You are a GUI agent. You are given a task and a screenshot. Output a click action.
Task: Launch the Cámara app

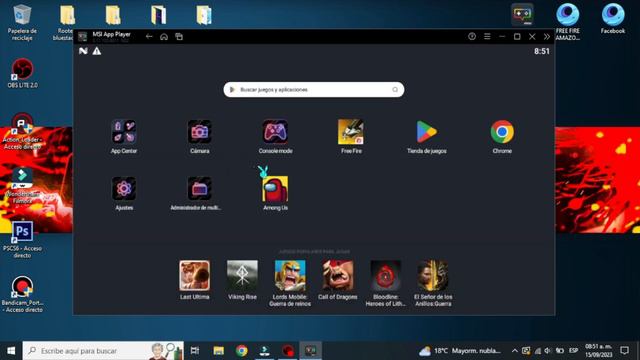[200, 132]
